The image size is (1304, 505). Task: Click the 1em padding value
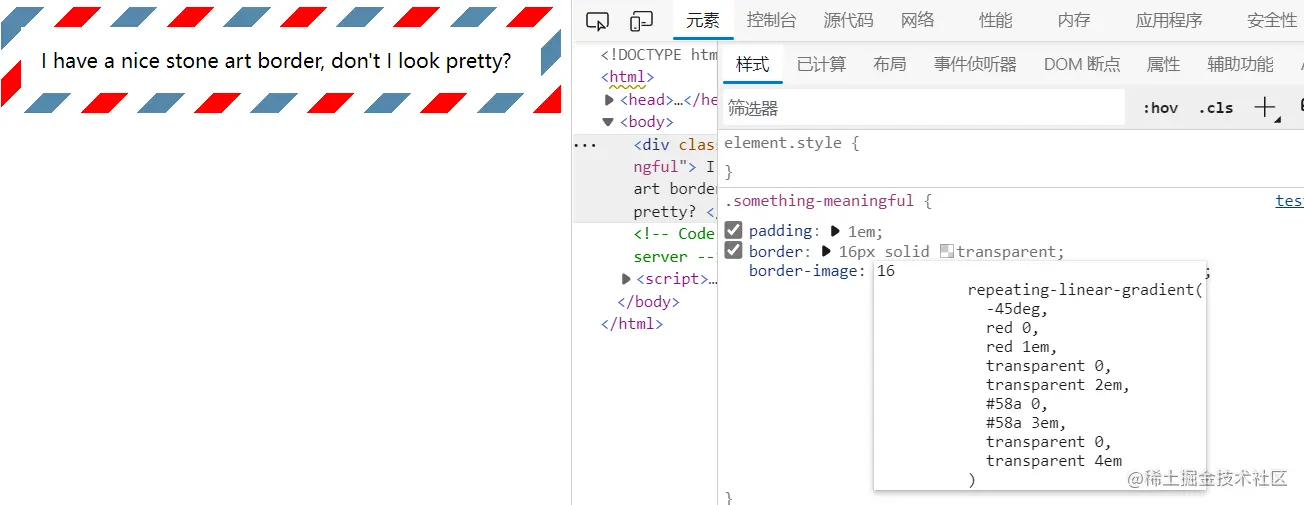(x=862, y=231)
